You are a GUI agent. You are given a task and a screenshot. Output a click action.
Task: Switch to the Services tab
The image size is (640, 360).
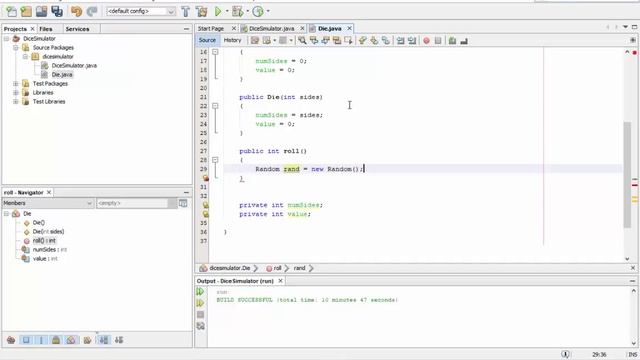point(77,29)
